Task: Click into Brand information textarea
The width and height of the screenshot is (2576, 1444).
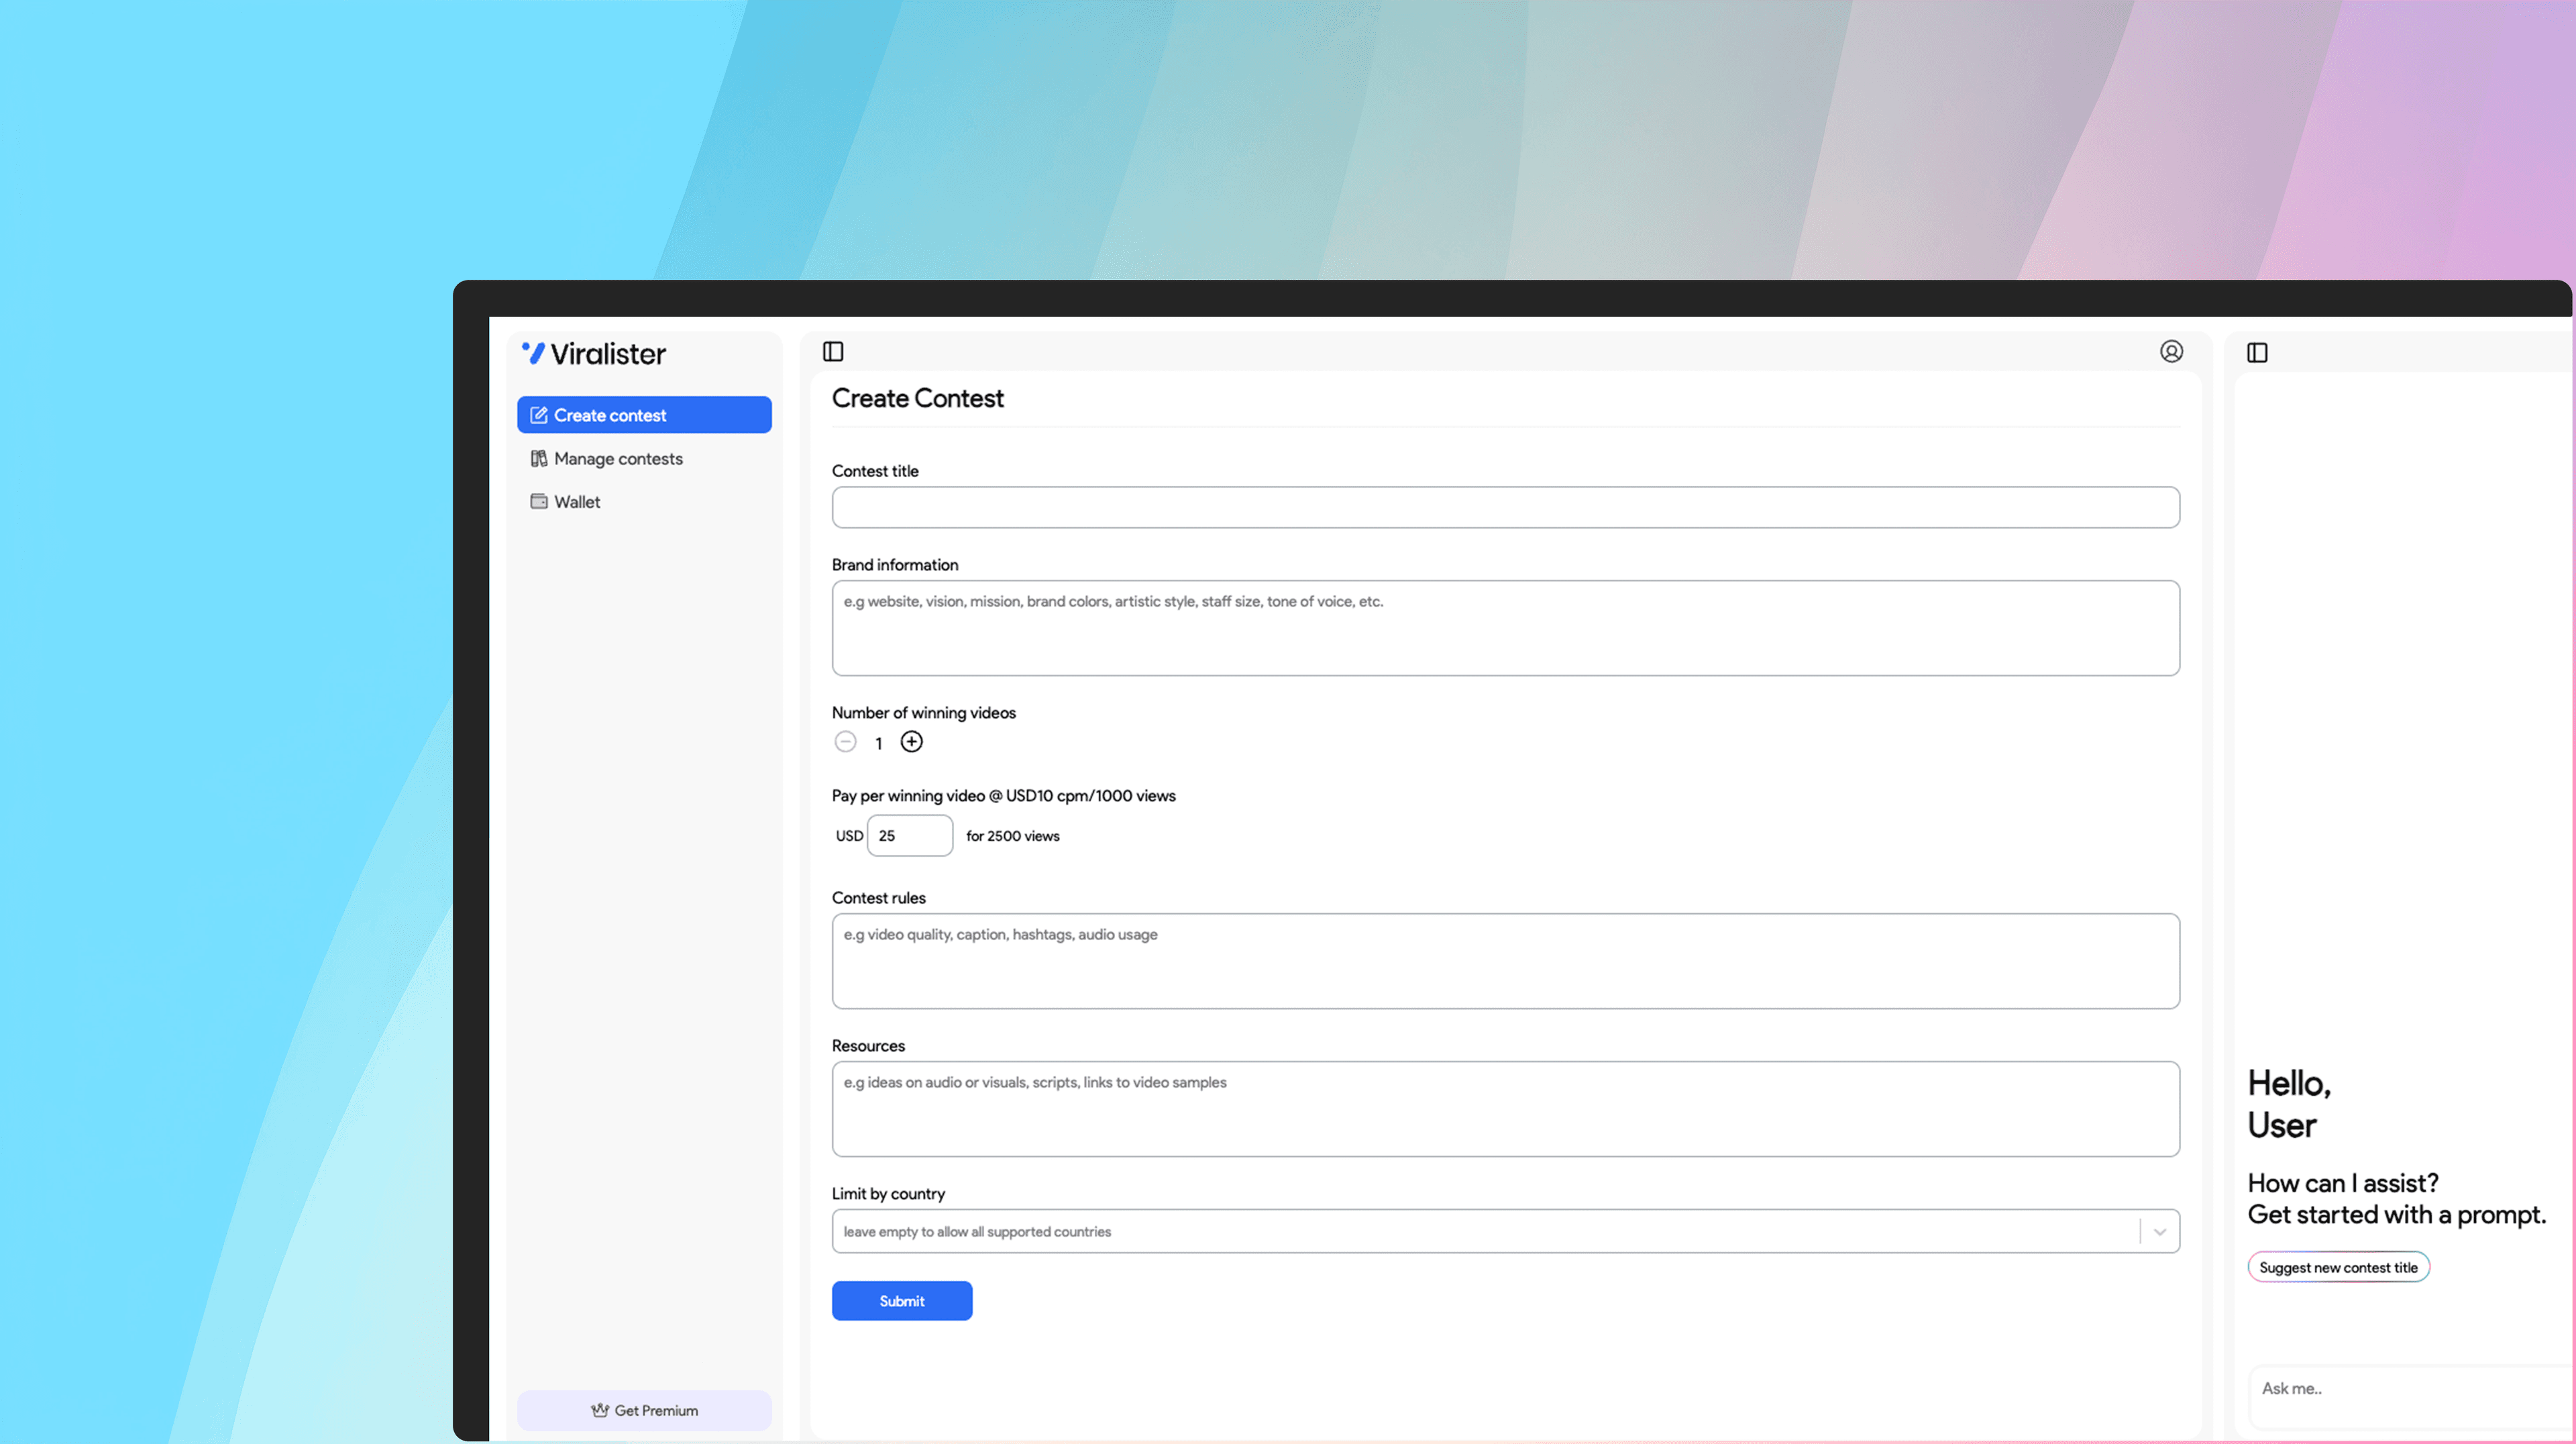Action: [1504, 628]
